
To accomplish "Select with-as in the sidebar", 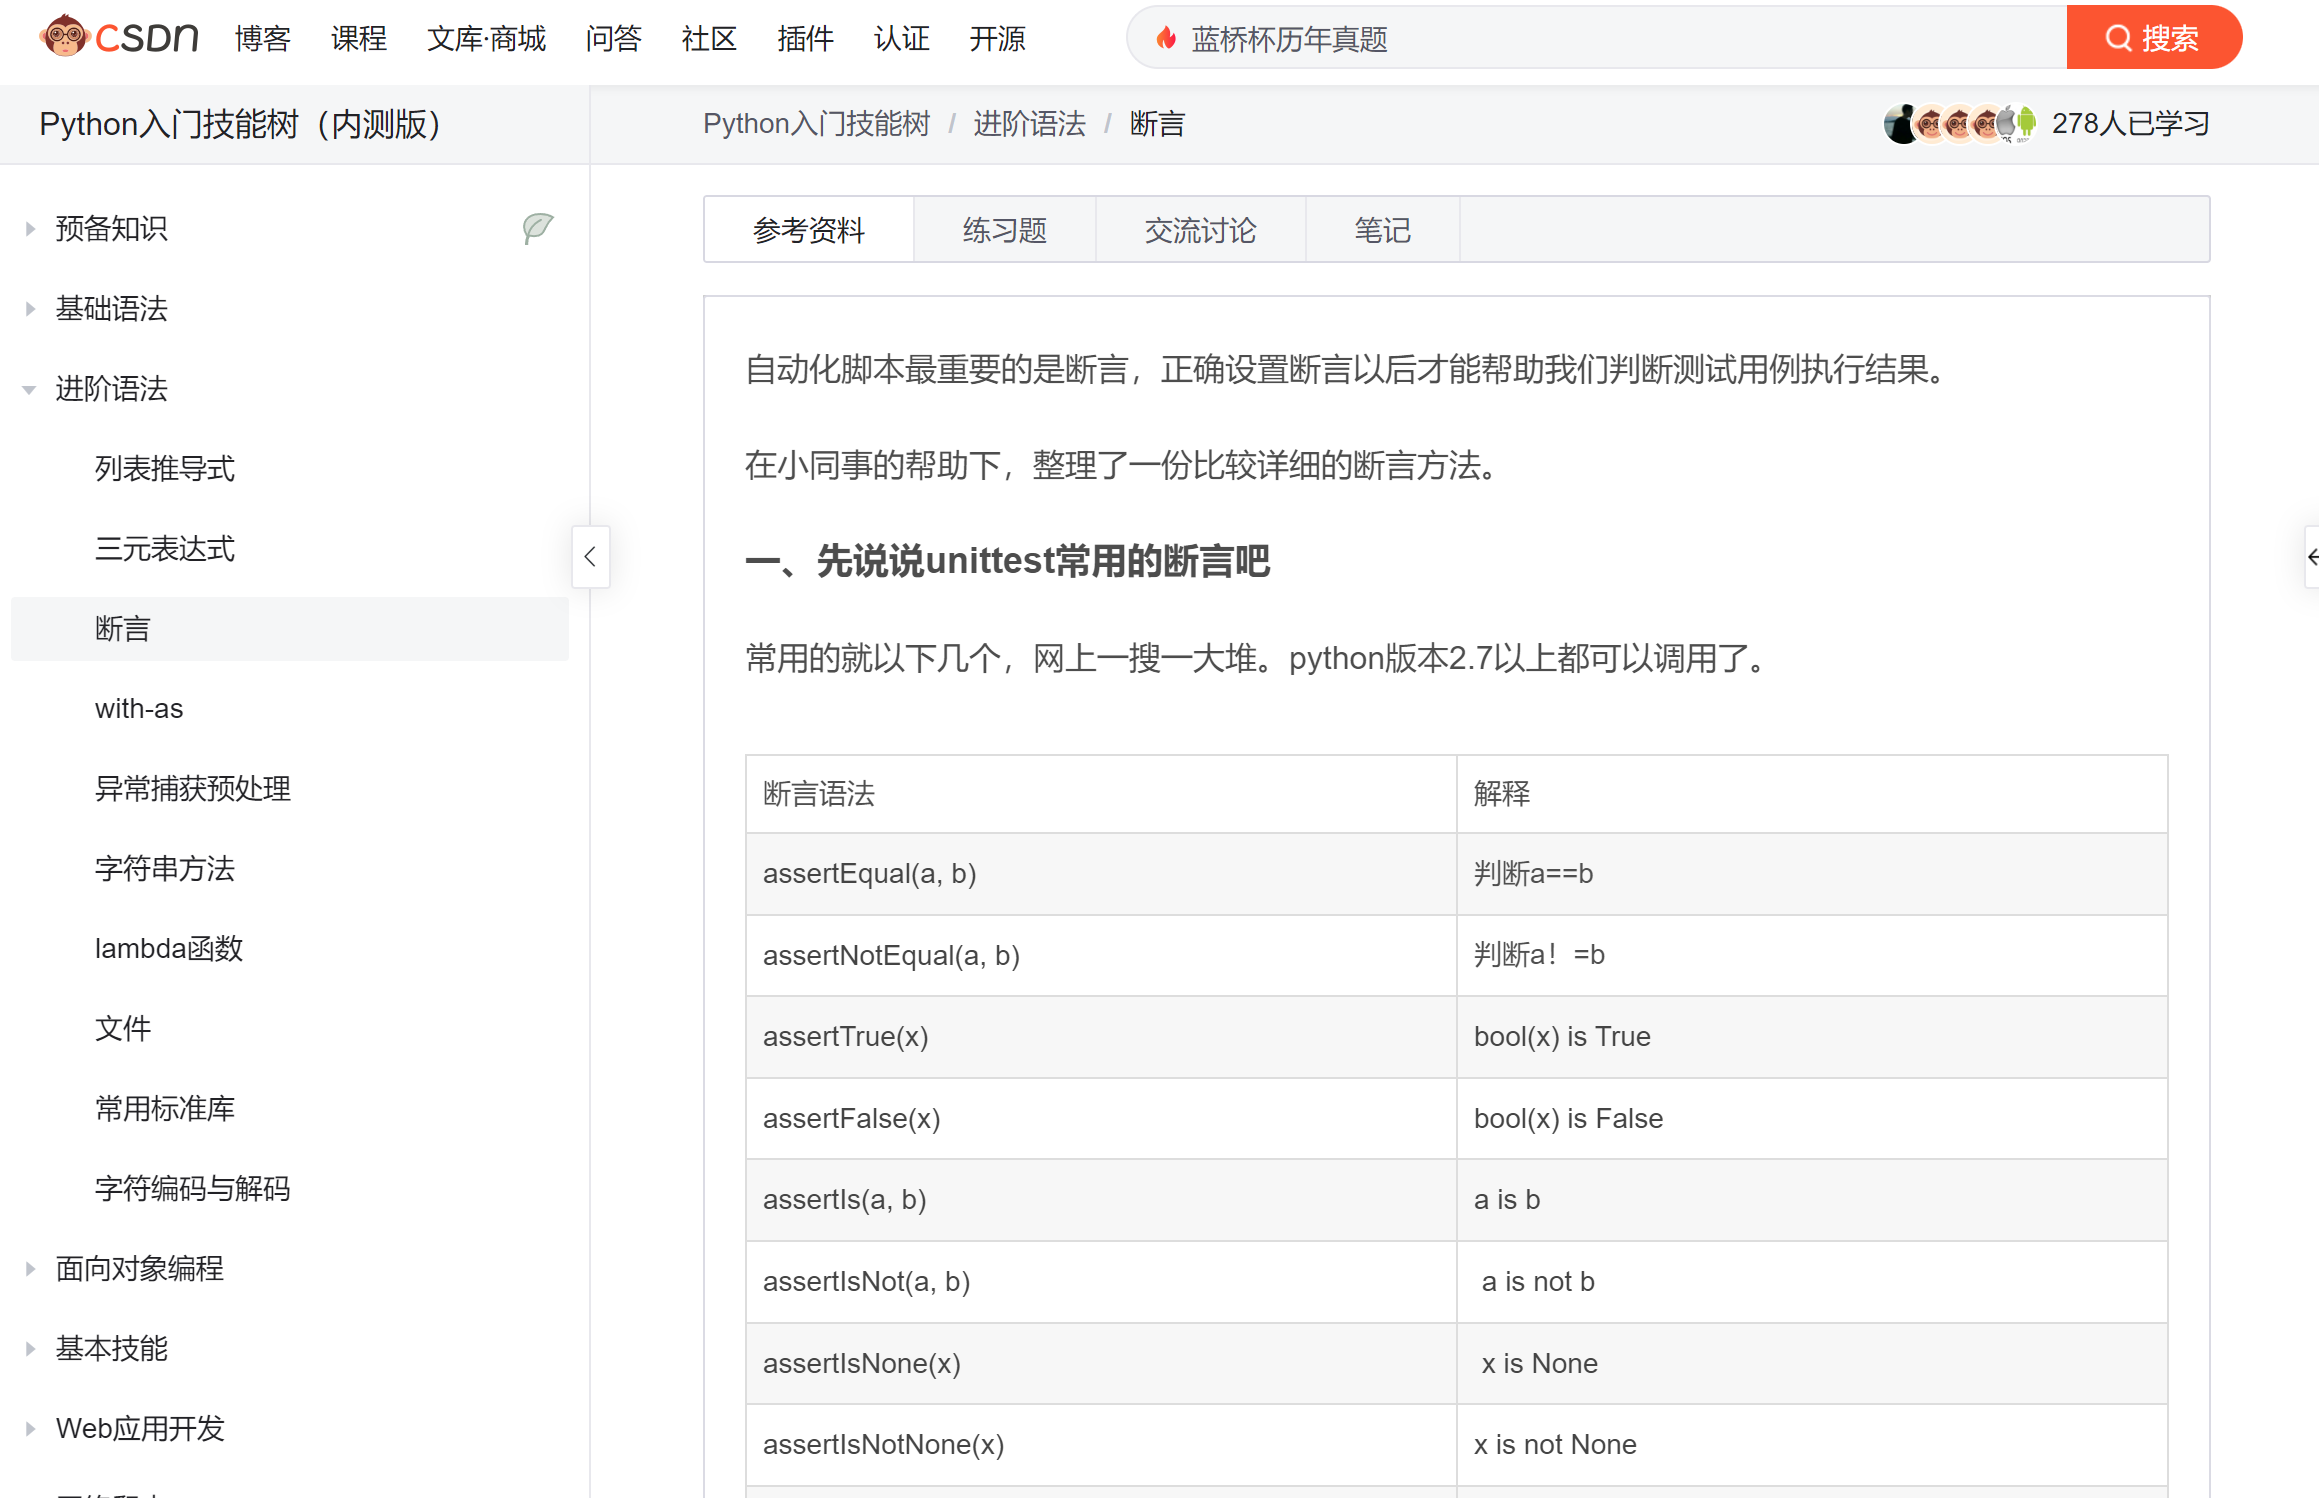I will coord(139,709).
